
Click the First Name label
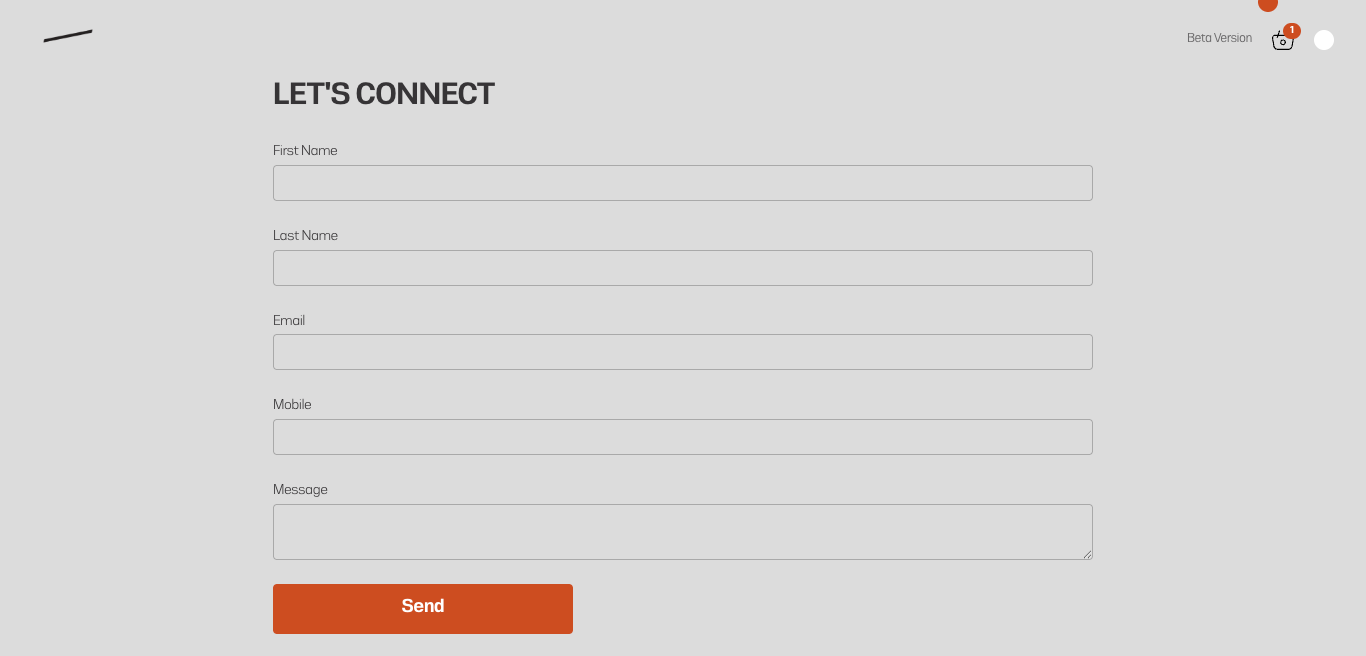tap(305, 151)
